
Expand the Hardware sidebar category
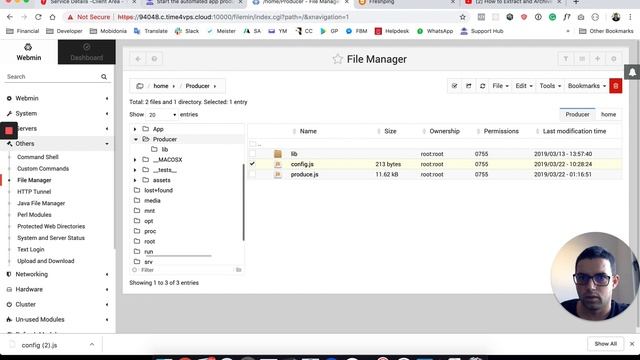coord(57,289)
